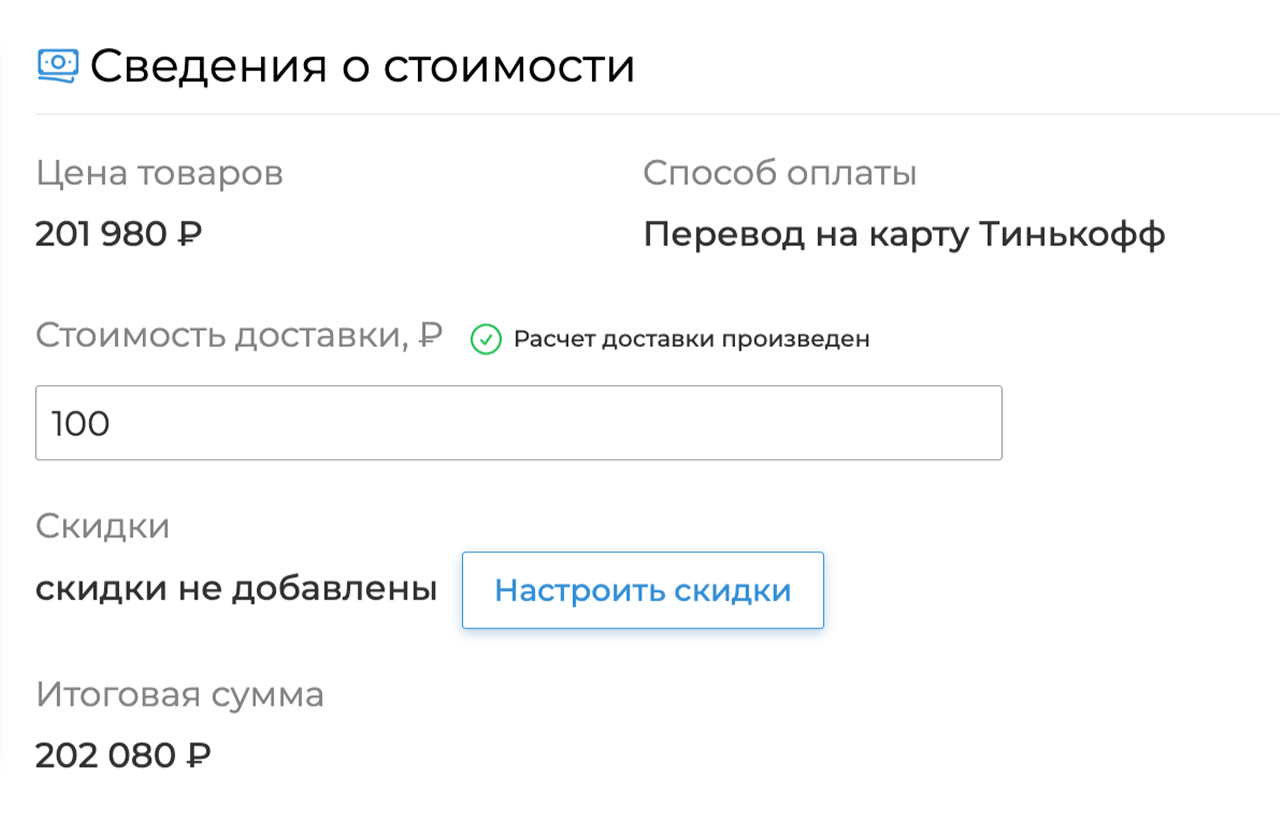The height and width of the screenshot is (816, 1280).
Task: Click the 201 980 goods price number
Action: click(100, 235)
